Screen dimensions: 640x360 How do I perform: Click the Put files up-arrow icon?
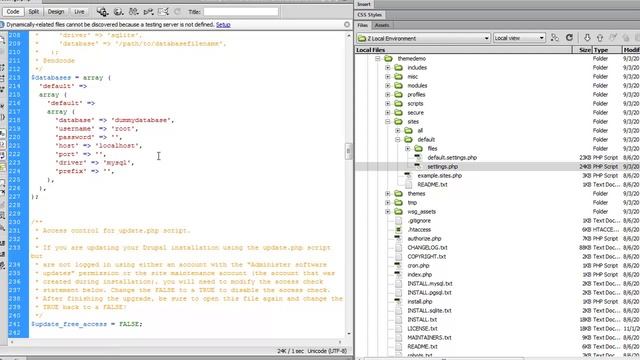[600, 38]
